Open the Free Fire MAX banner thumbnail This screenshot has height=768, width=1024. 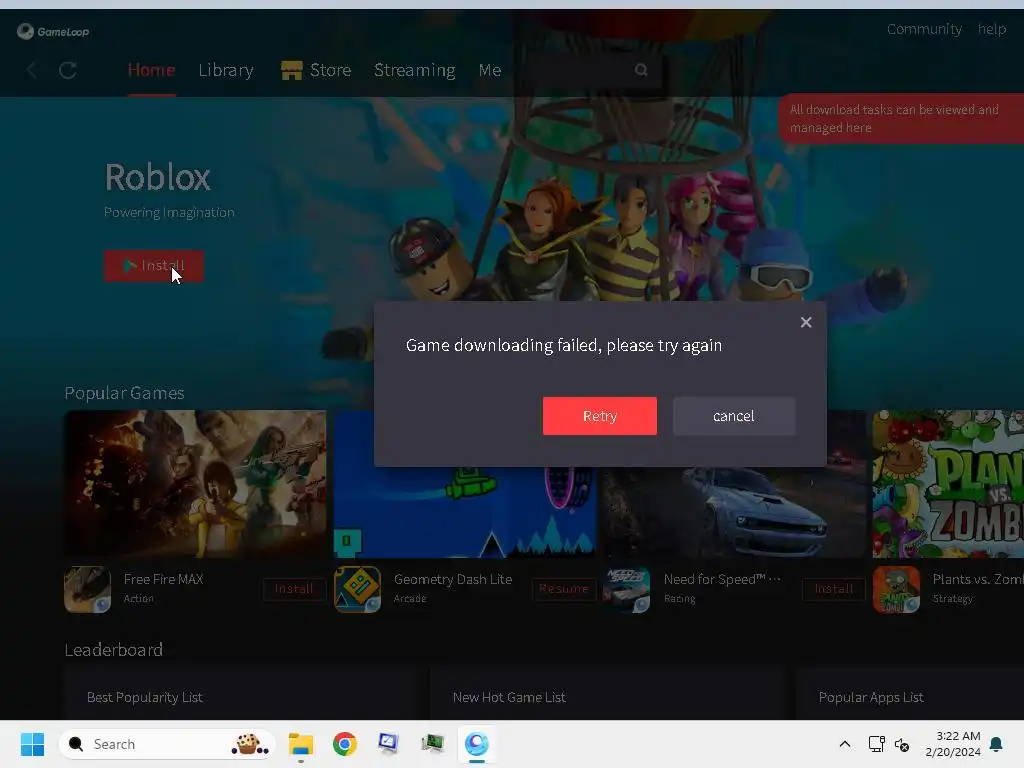[x=195, y=484]
